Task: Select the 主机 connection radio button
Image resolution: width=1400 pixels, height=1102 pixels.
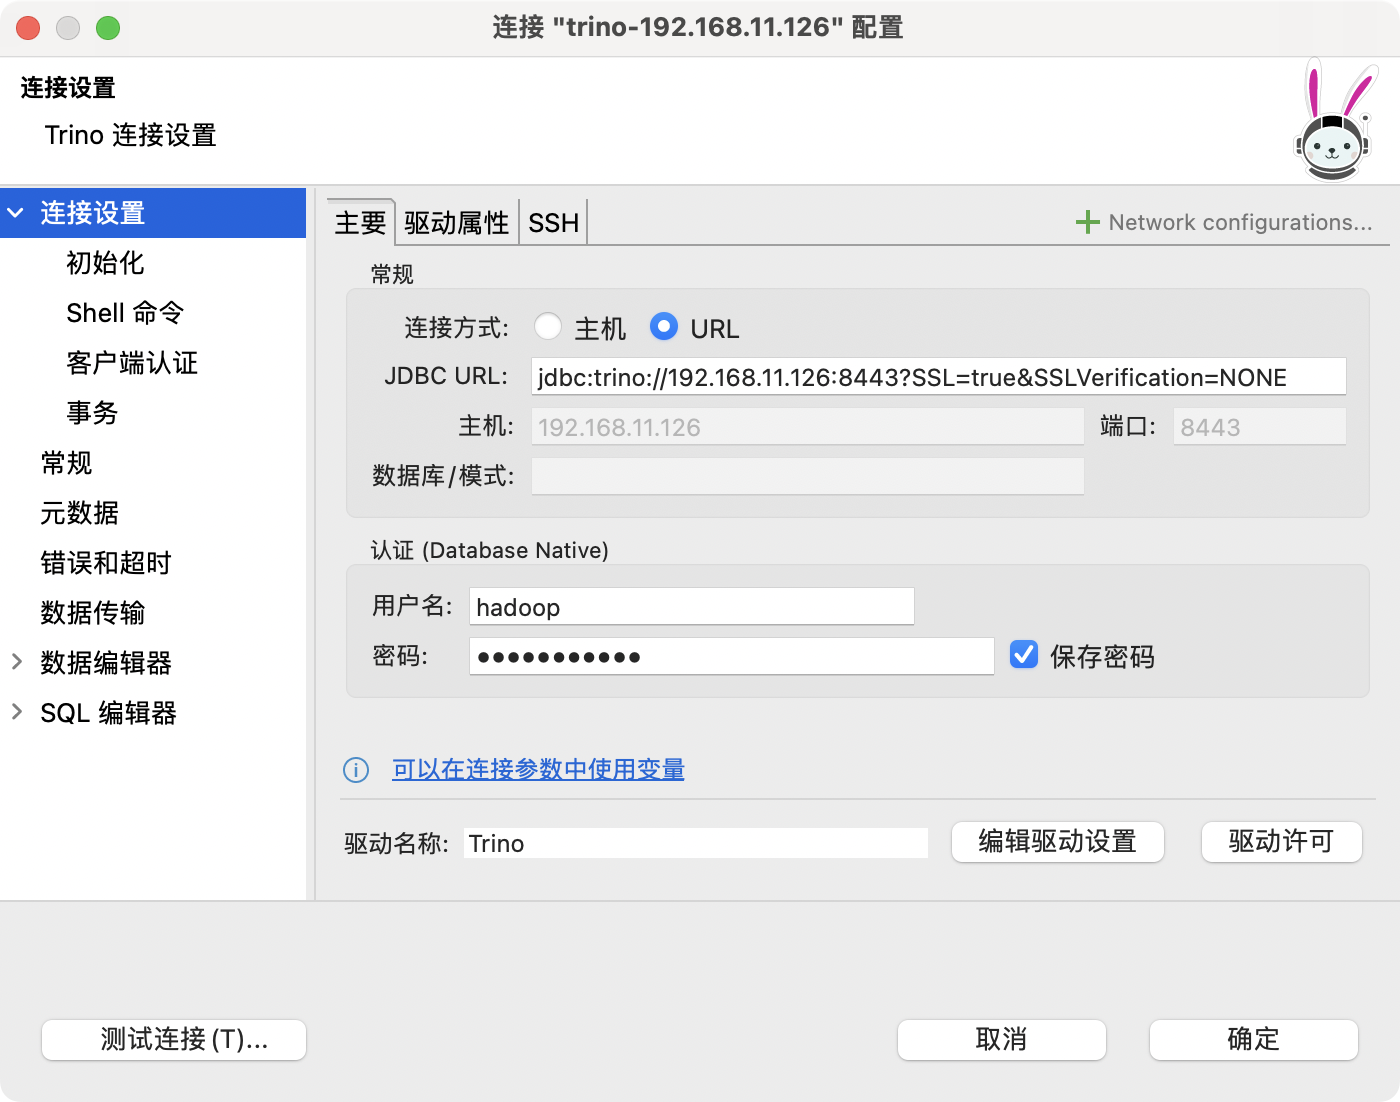Action: coord(547,327)
